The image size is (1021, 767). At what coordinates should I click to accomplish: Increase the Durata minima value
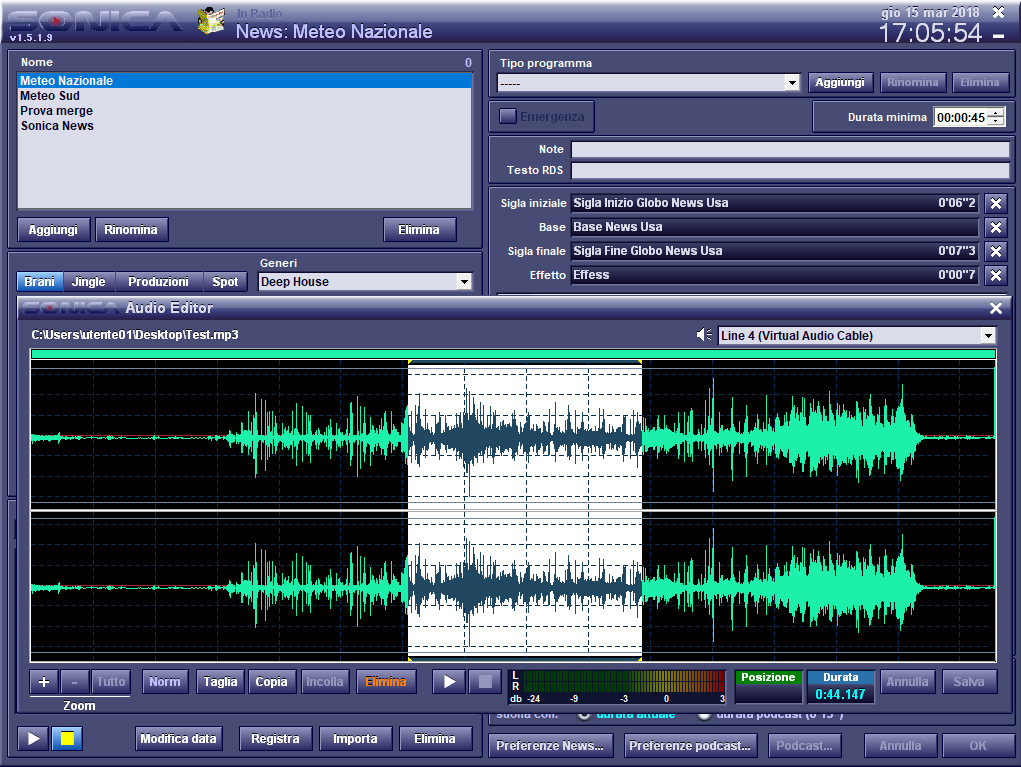point(997,113)
